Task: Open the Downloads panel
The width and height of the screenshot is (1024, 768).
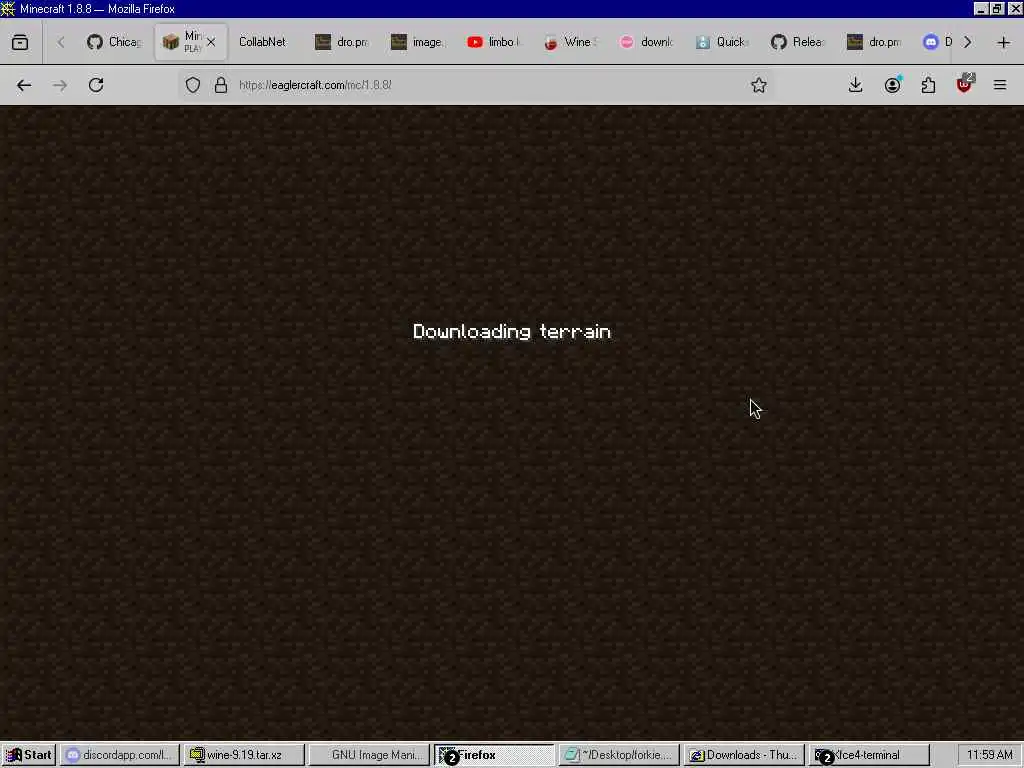Action: pos(856,85)
